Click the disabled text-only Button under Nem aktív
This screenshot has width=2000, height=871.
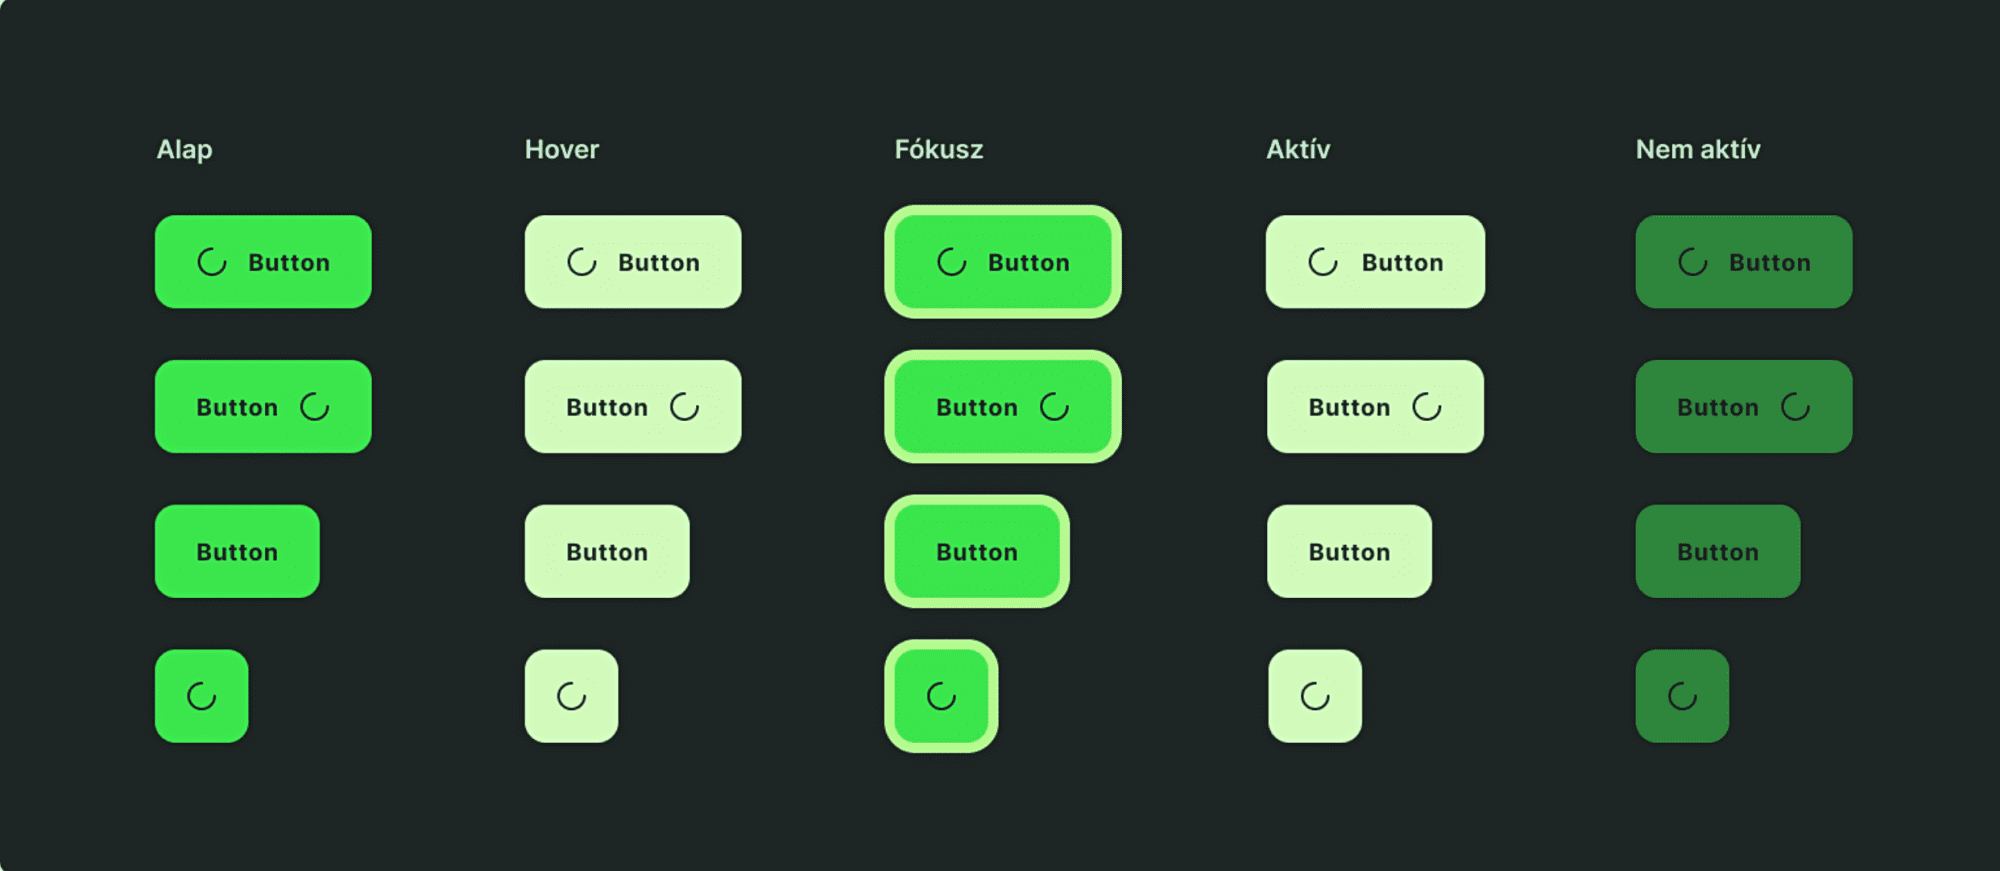1718,551
